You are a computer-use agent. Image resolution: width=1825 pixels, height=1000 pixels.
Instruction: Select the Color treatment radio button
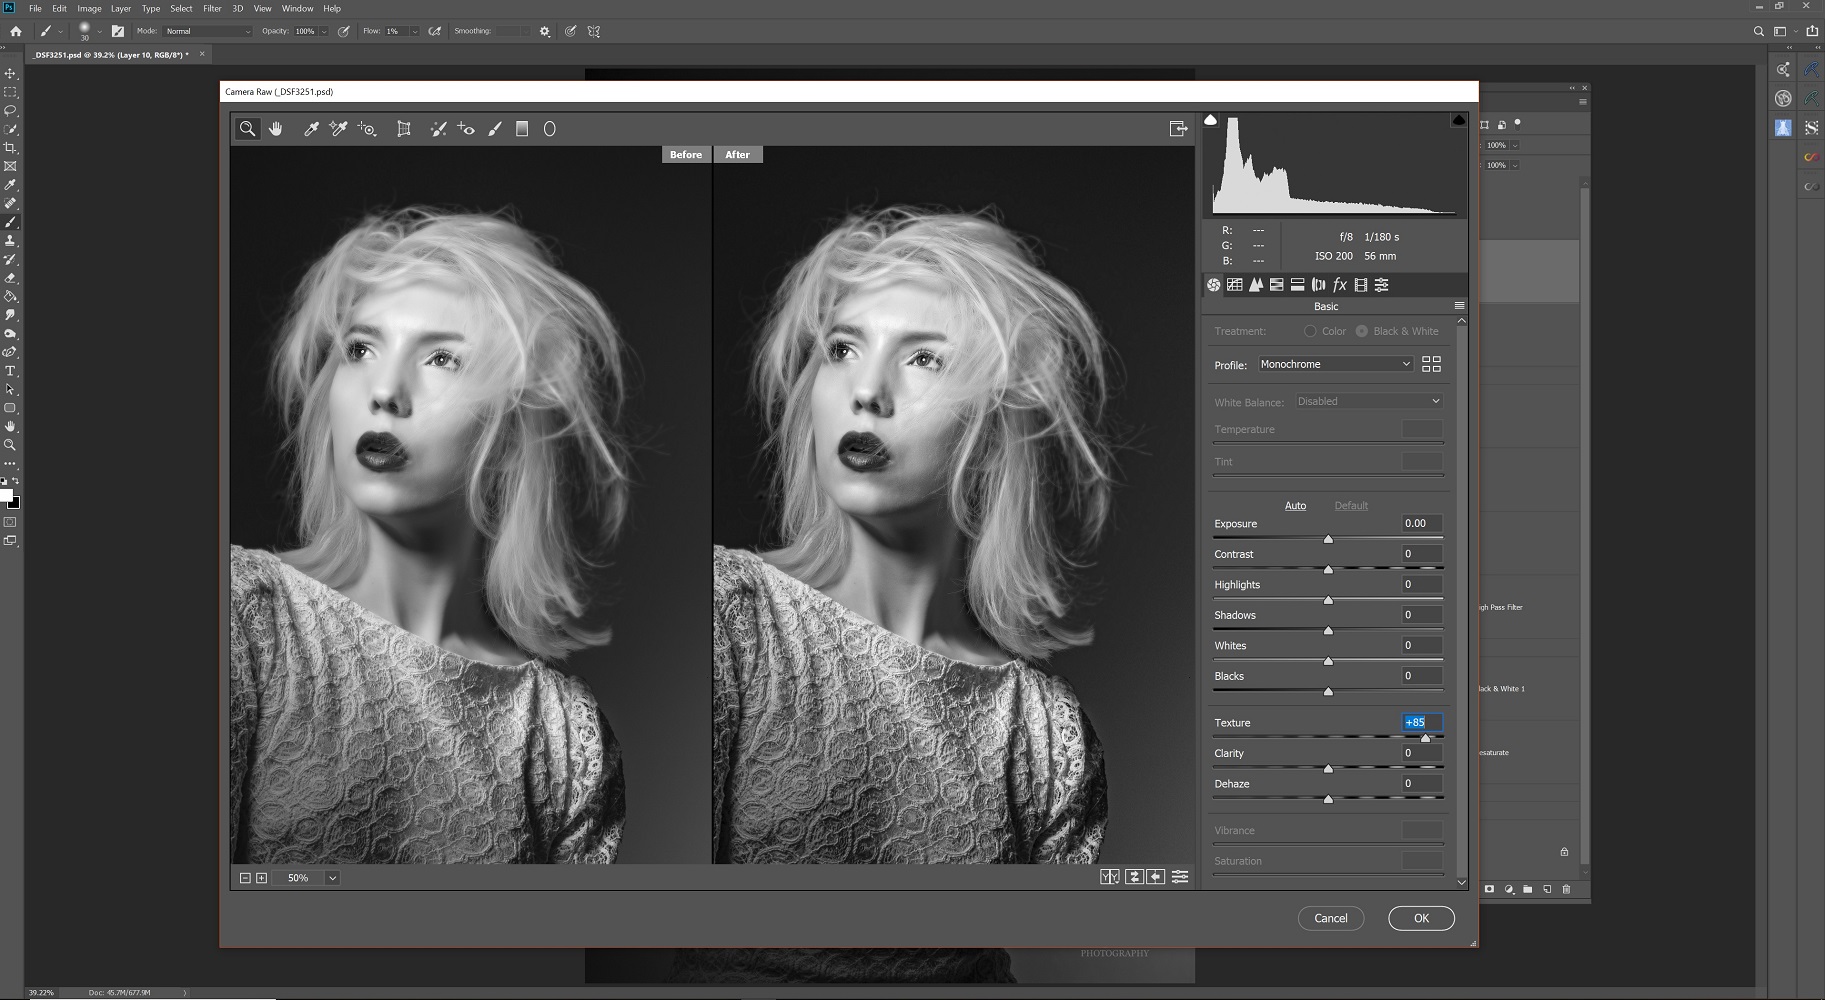point(1310,331)
